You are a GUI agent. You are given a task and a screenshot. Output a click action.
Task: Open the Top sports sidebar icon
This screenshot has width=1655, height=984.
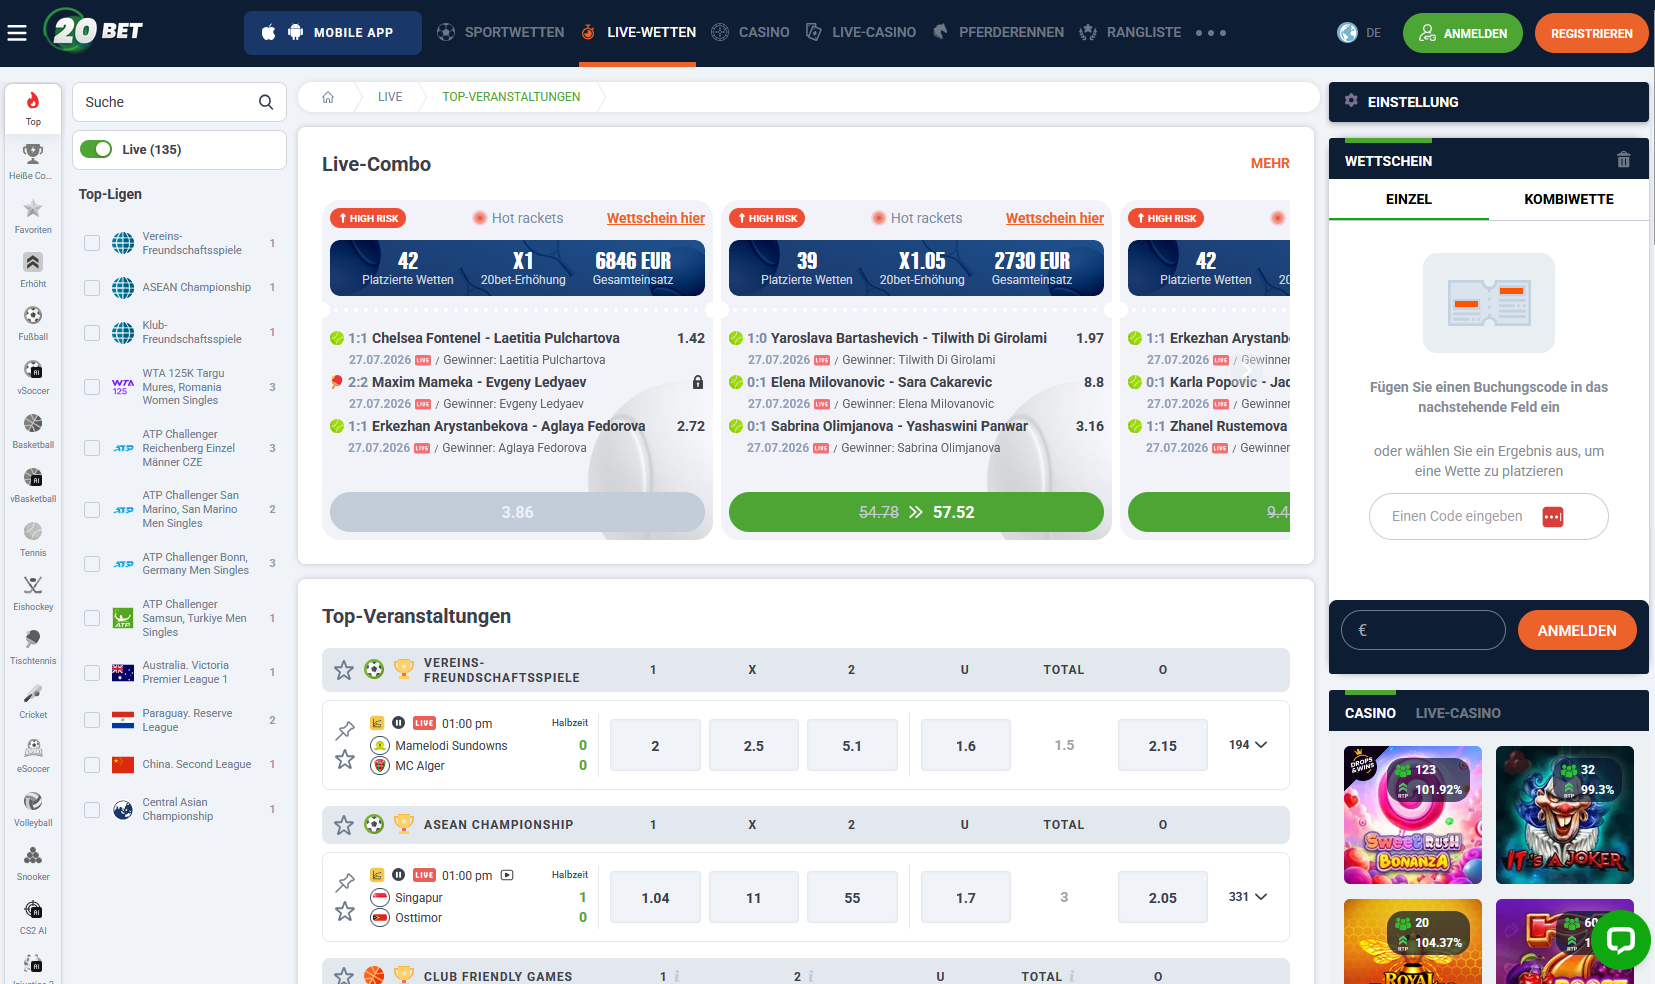point(33,108)
